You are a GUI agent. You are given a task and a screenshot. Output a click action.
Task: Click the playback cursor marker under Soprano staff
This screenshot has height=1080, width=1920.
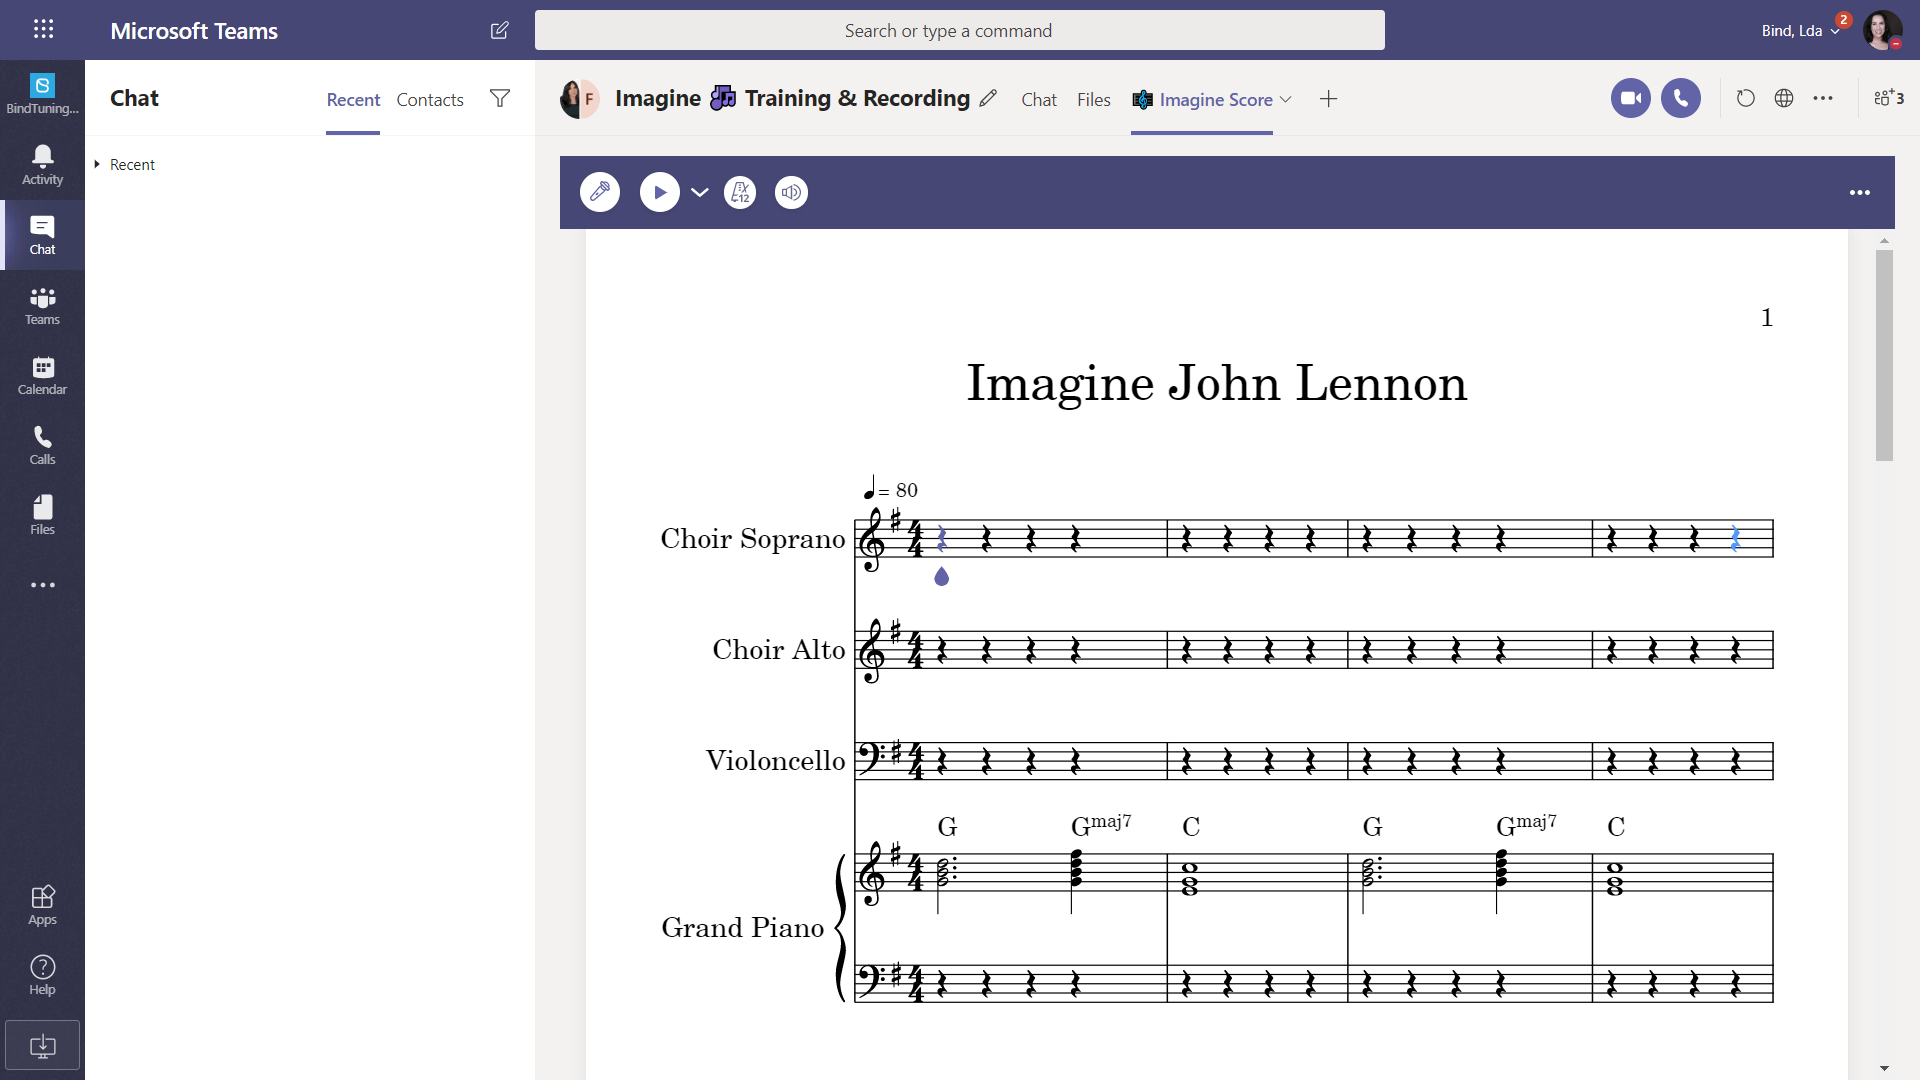click(941, 576)
